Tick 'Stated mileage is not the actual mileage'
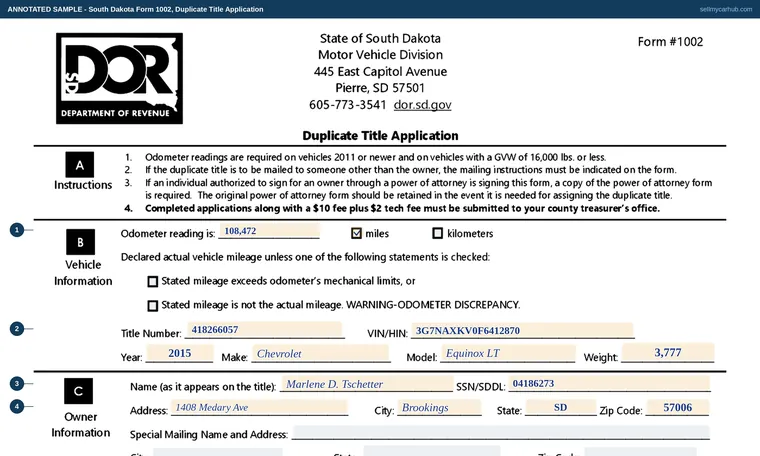The image size is (760, 456). [153, 305]
